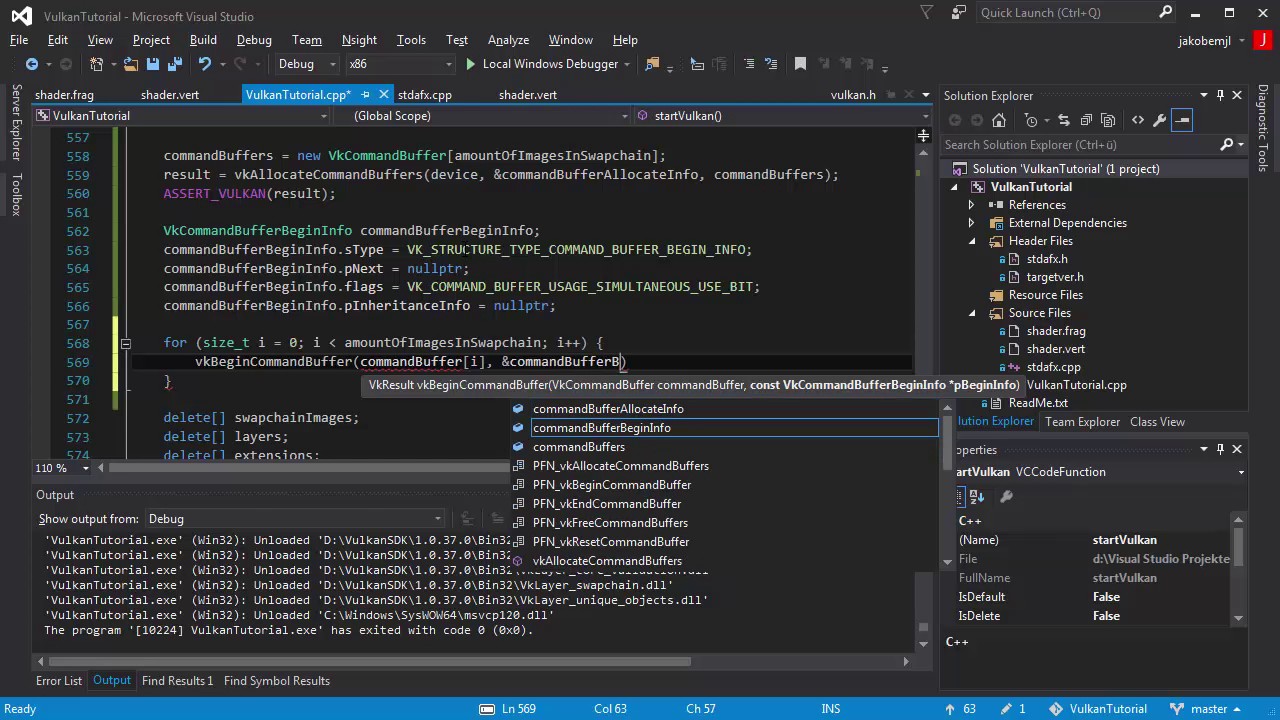This screenshot has height=720, width=1280.
Task: Open Properties wrench in Solution Explorer toolbar
Action: [1159, 120]
